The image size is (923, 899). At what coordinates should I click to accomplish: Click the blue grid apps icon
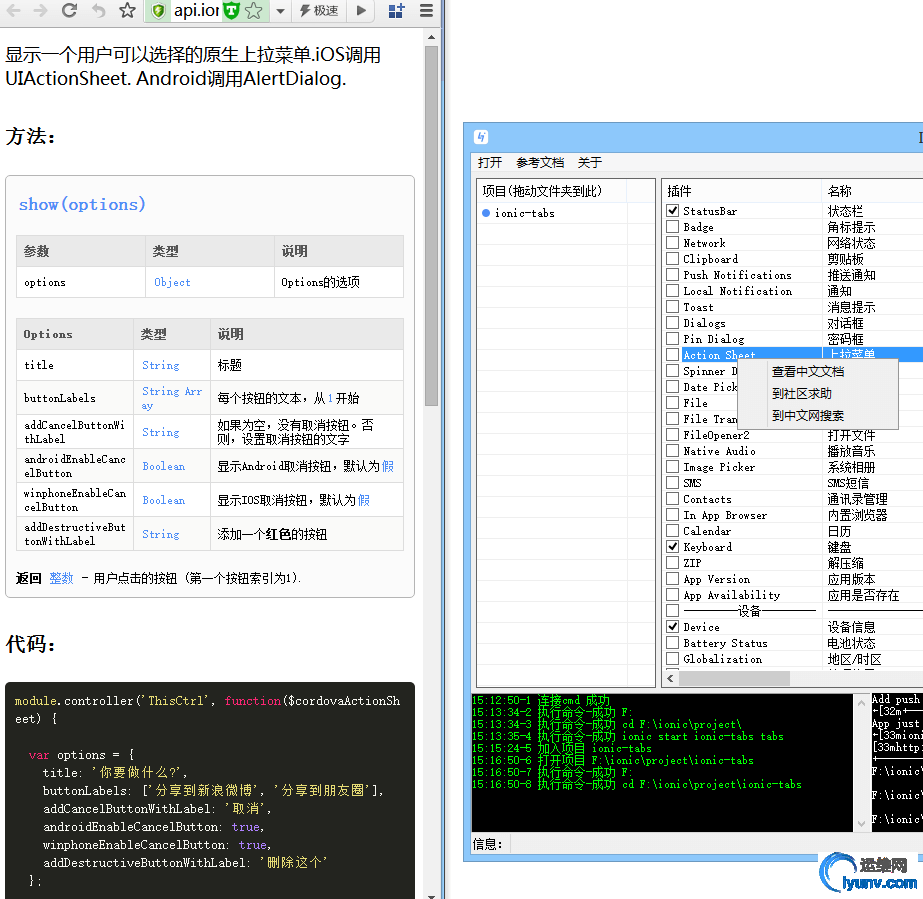coord(395,11)
